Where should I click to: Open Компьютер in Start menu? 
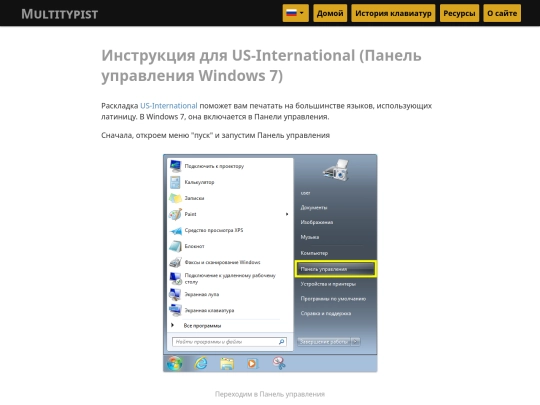pos(314,253)
